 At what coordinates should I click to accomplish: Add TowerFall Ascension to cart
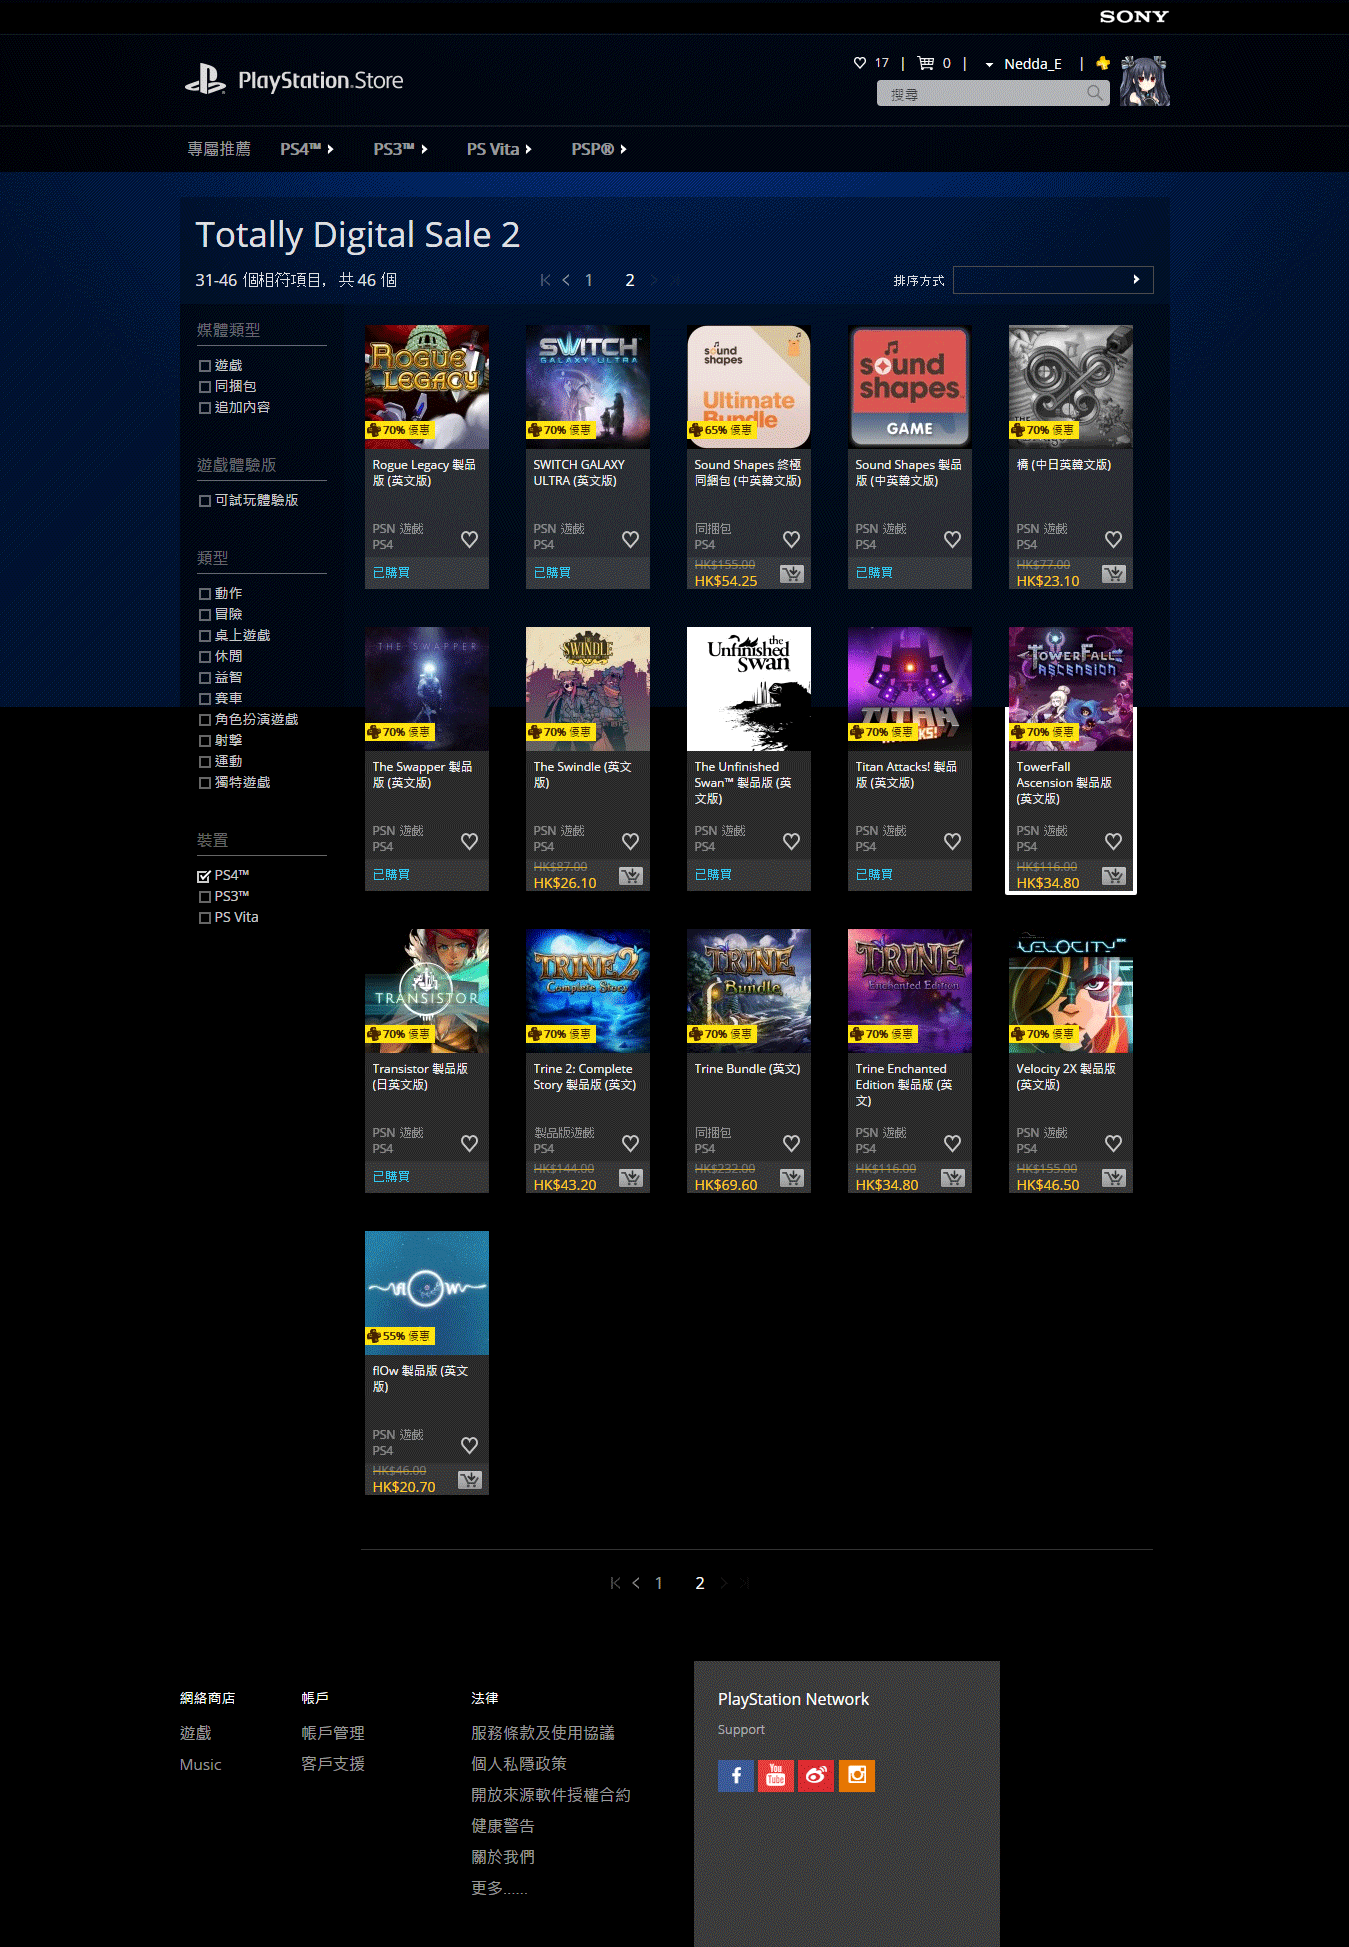pos(1113,876)
